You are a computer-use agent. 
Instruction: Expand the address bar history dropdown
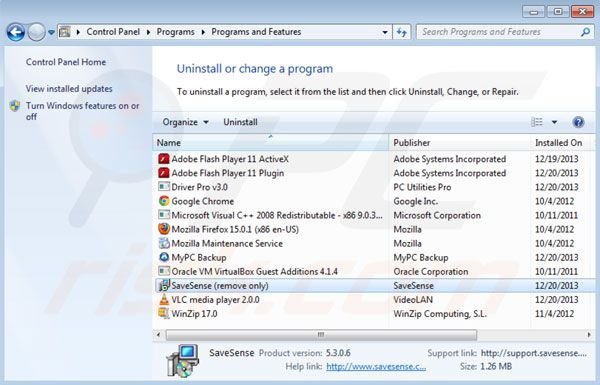click(385, 33)
